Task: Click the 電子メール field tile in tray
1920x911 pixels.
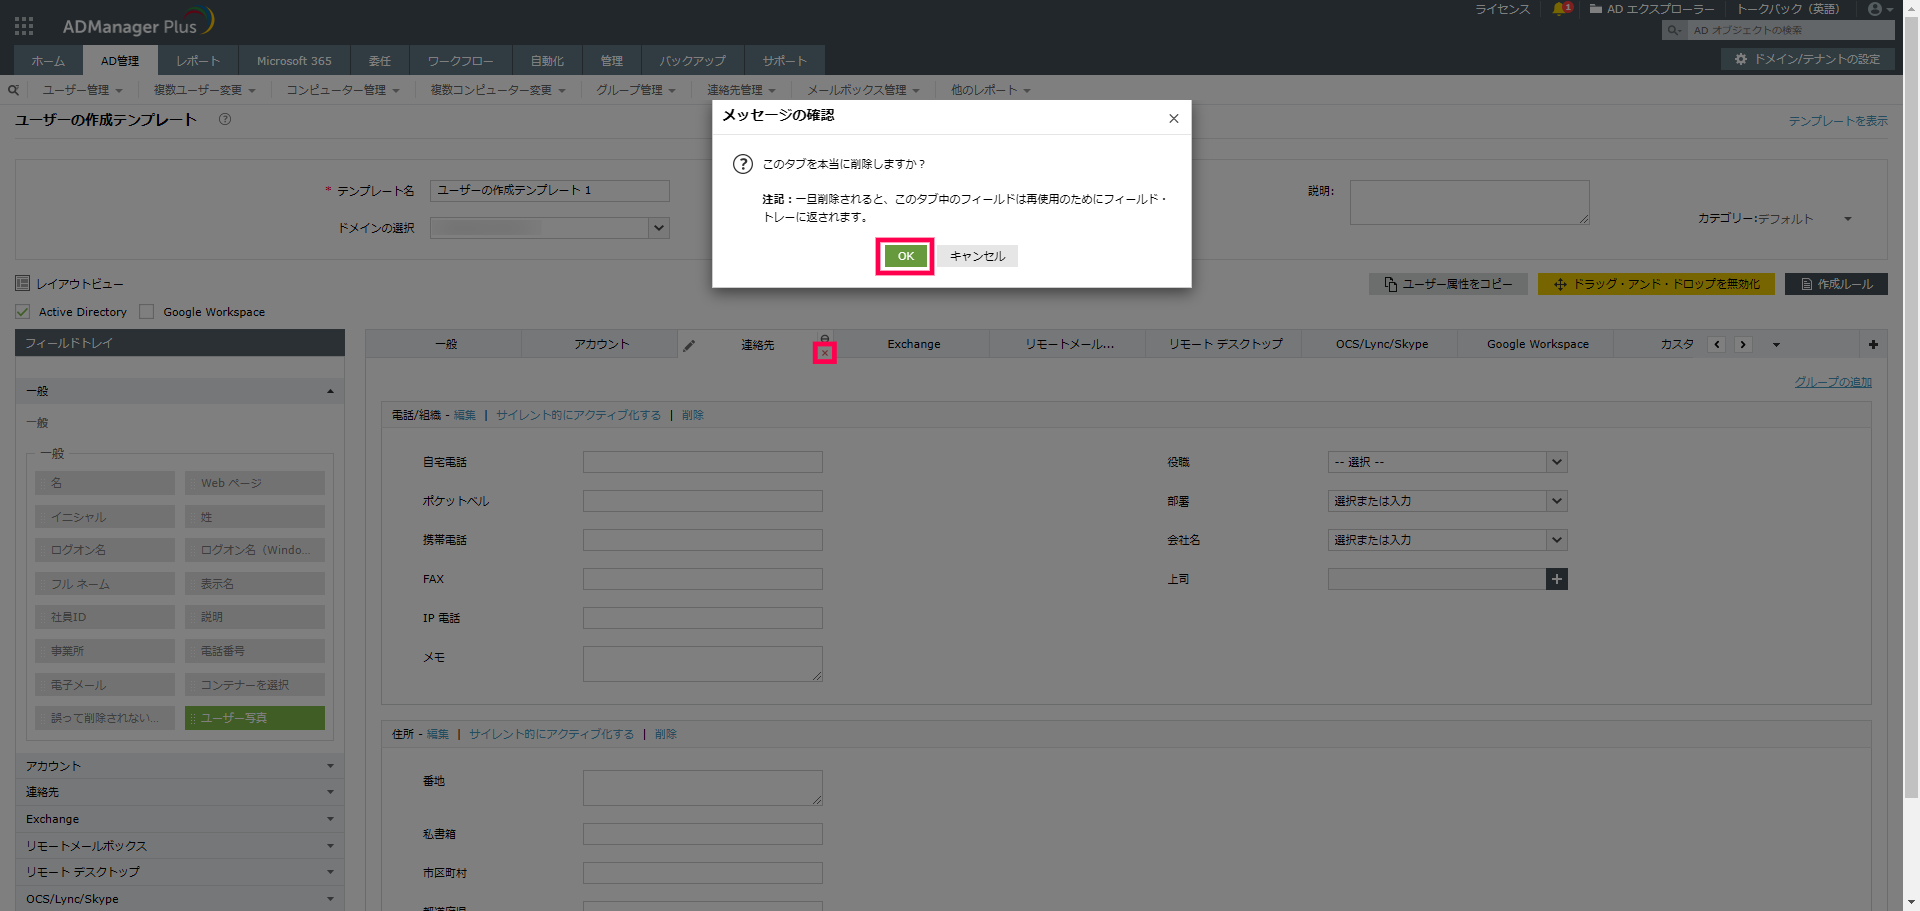Action: pos(105,685)
